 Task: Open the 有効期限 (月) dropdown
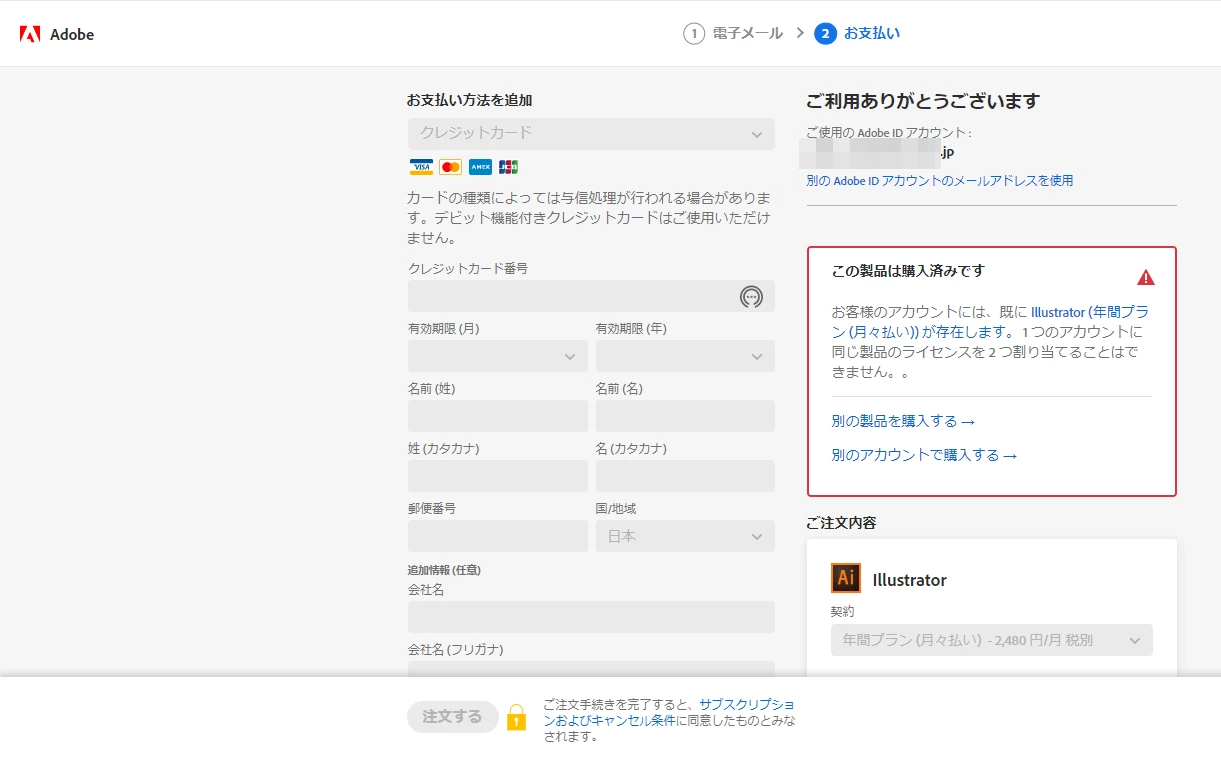(x=498, y=356)
